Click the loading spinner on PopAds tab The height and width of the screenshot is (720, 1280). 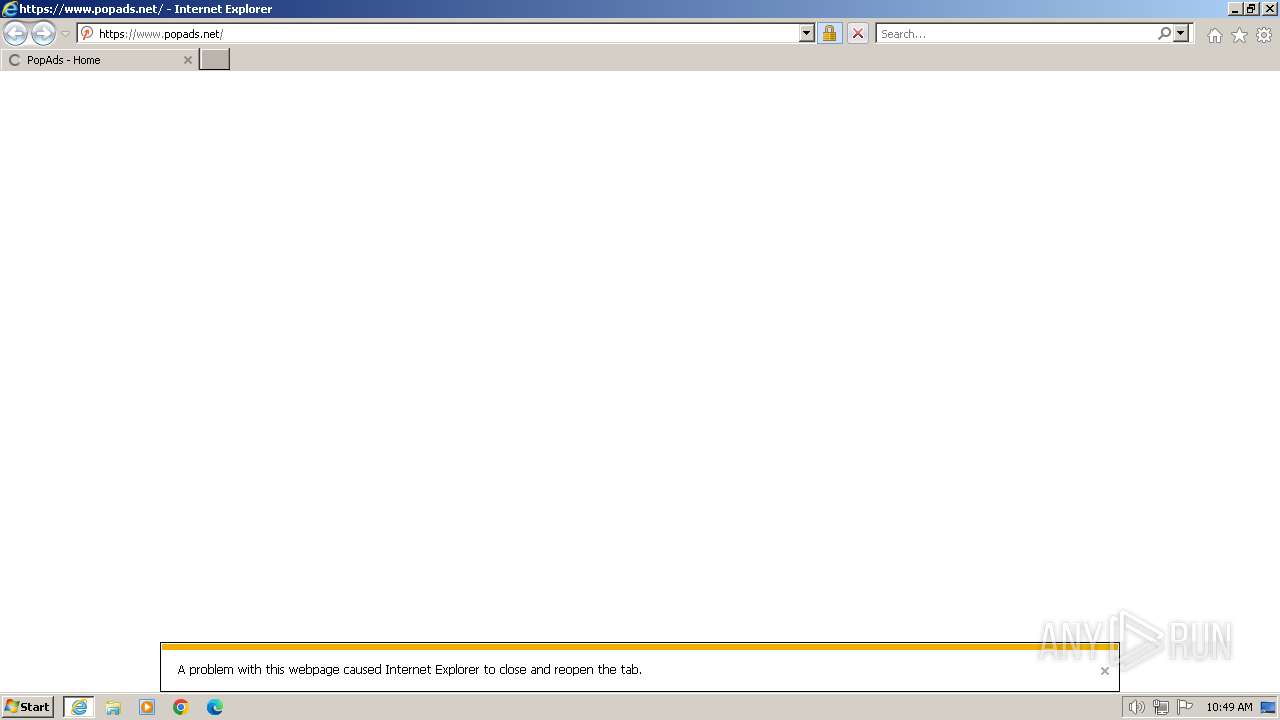coord(14,60)
